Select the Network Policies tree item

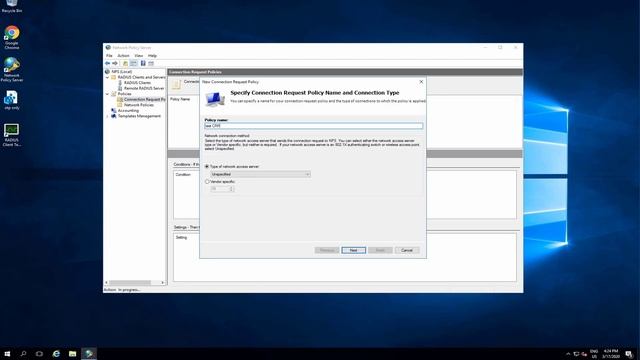tap(139, 105)
